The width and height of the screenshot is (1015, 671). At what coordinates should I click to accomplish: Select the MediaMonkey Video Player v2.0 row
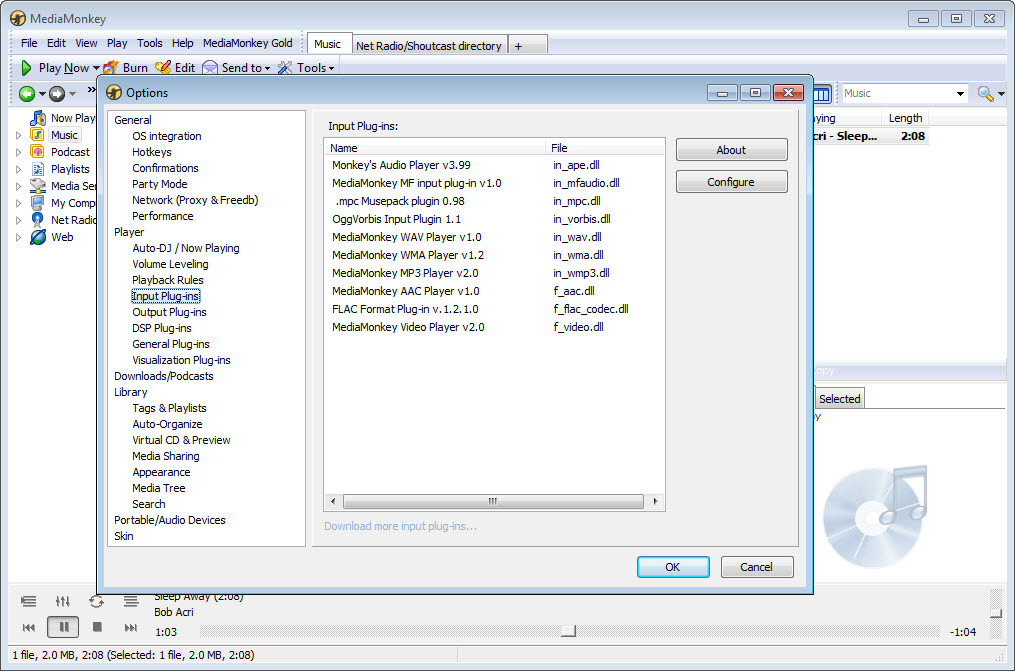click(495, 327)
